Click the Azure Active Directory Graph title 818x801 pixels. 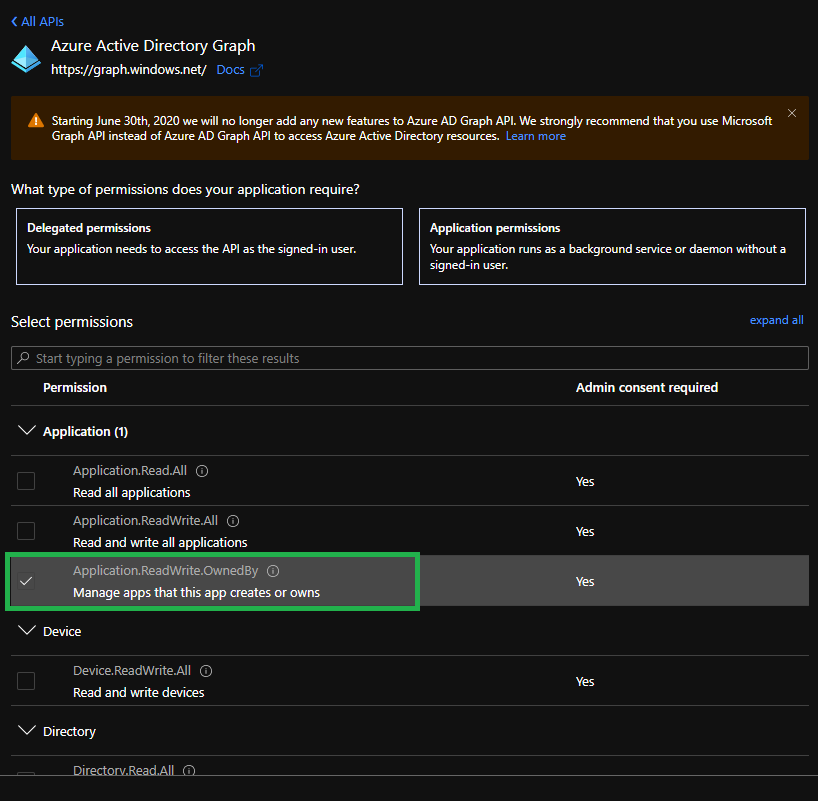(x=153, y=46)
